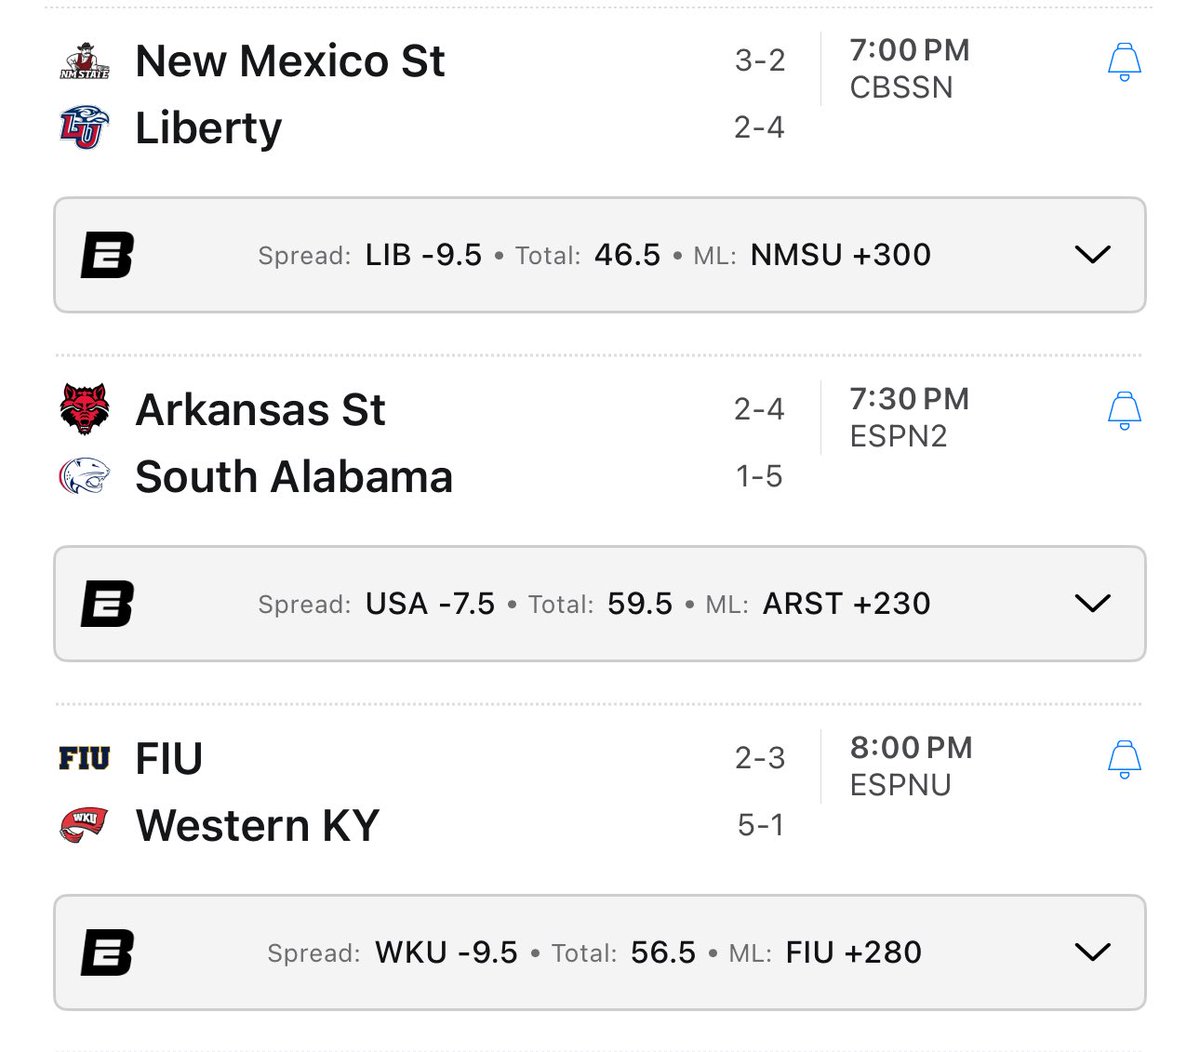
Task: Select the FIU +280 moneyline
Action: point(854,953)
